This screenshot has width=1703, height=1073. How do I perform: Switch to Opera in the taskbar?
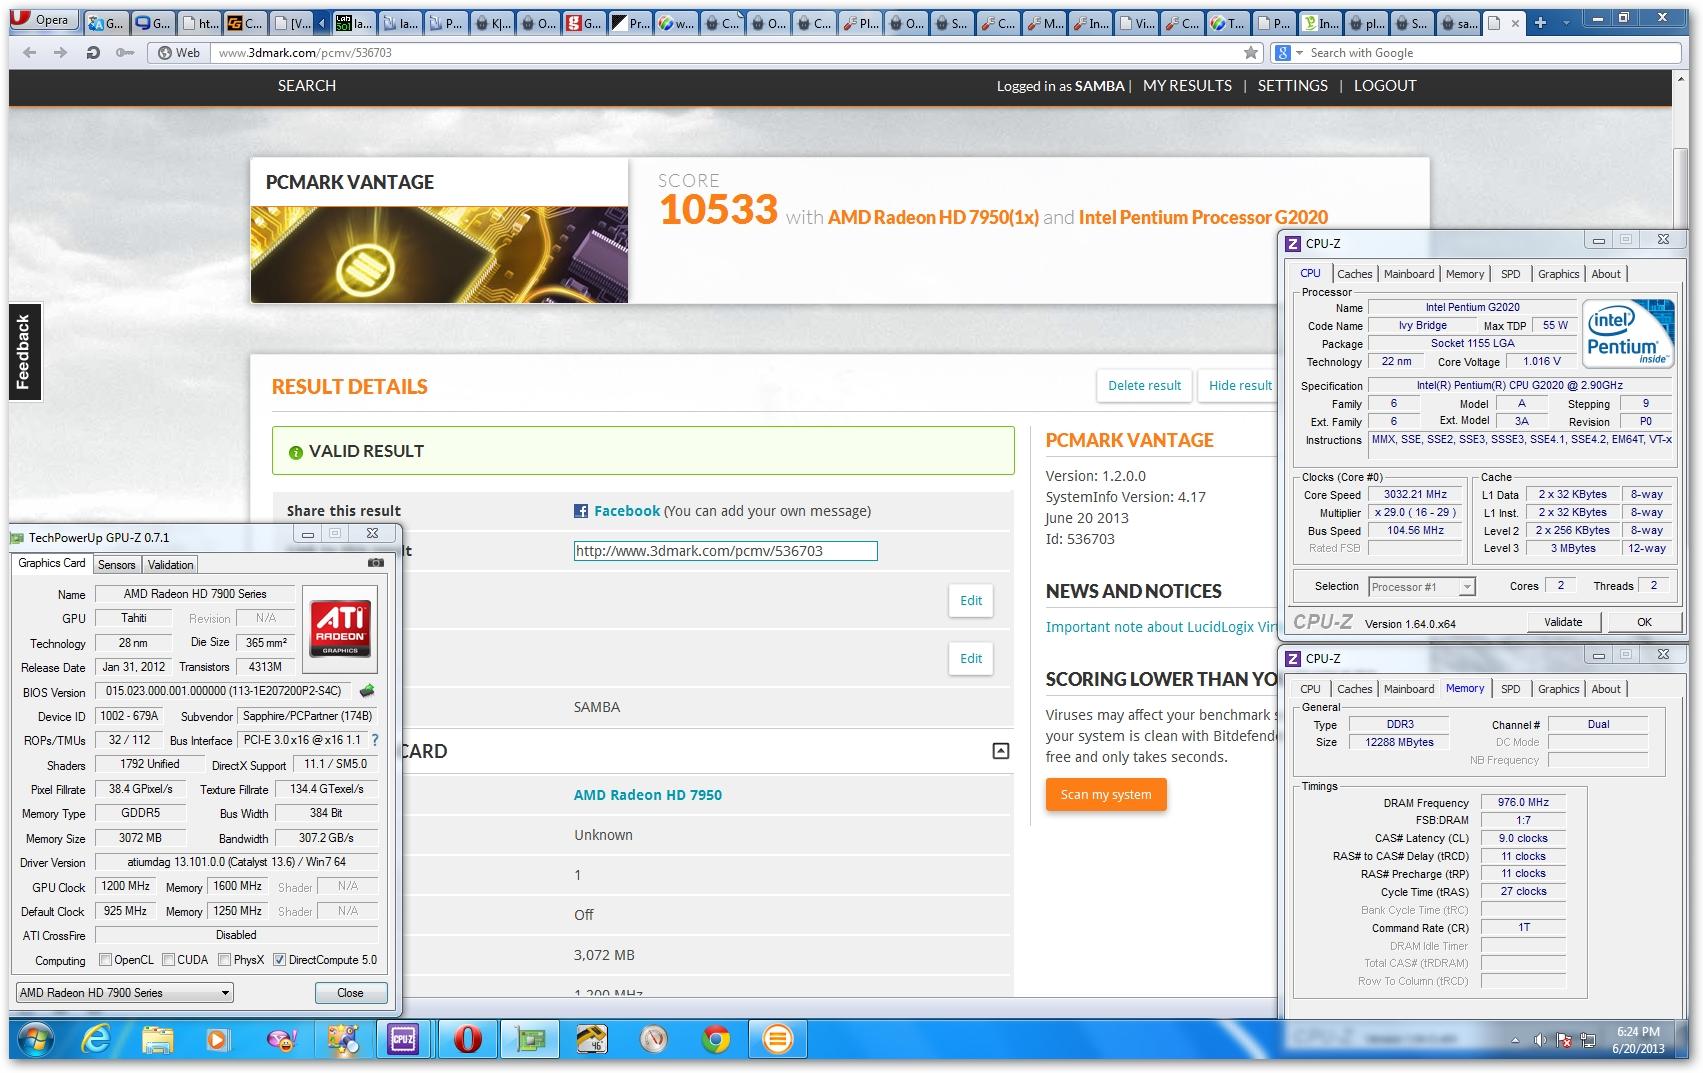pos(466,1040)
